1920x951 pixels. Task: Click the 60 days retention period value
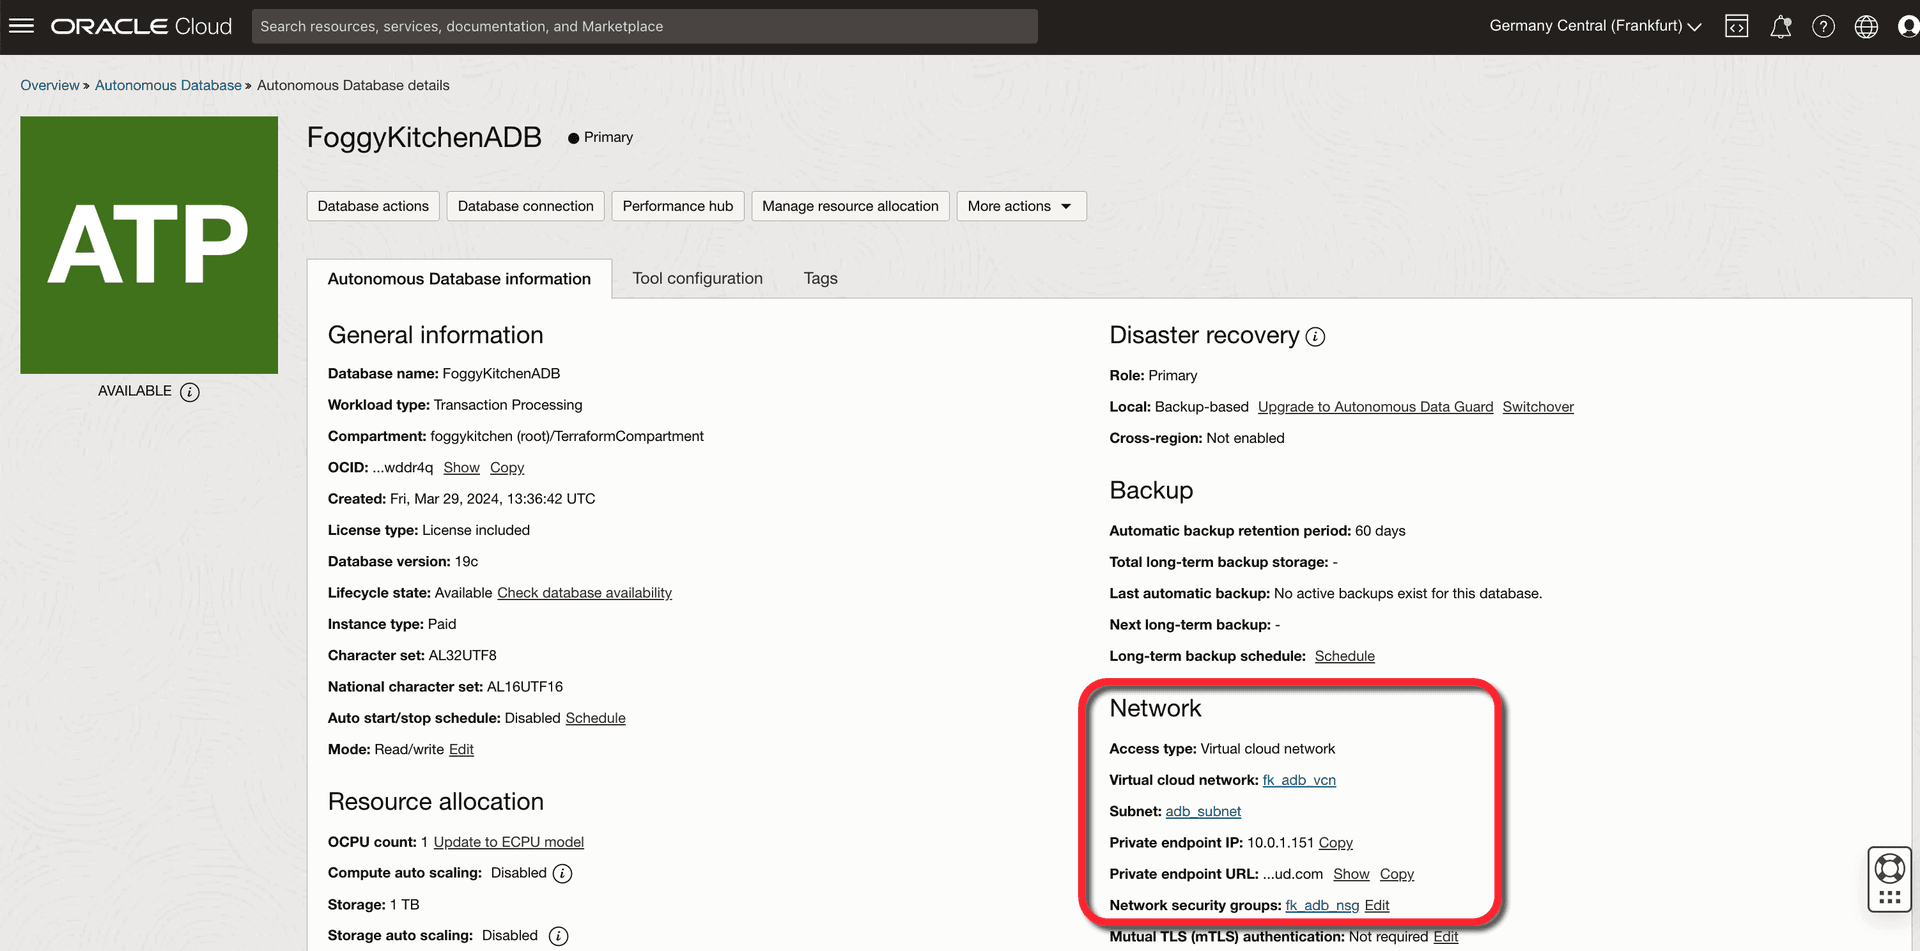click(1380, 531)
